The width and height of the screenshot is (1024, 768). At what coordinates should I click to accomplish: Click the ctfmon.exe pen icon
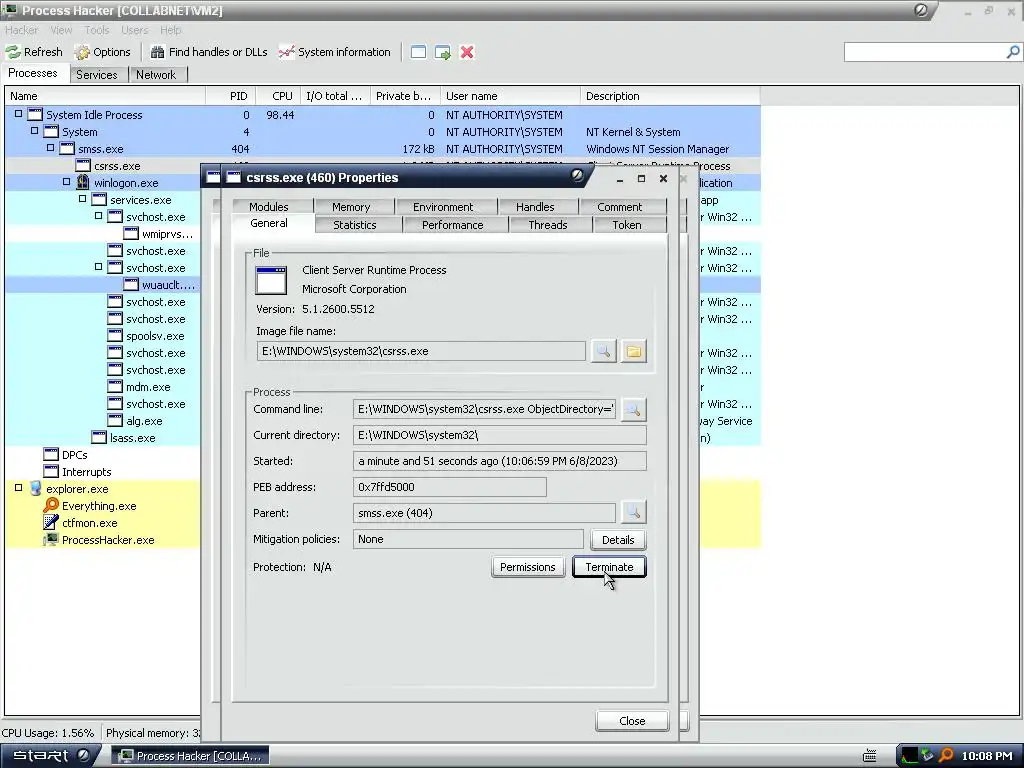51,522
